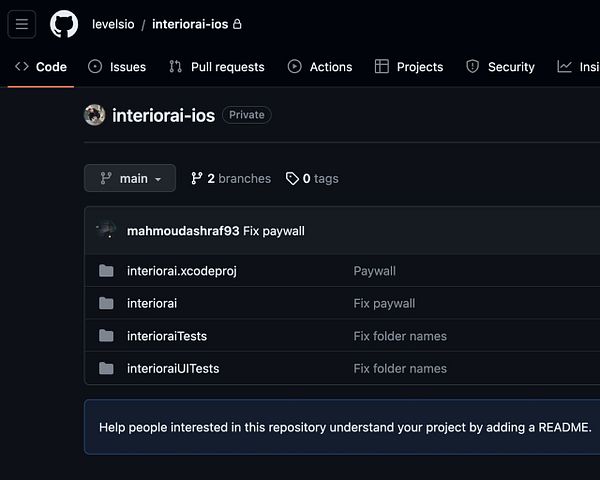Open the interiorai folder
Image resolution: width=600 pixels, height=480 pixels.
pyautogui.click(x=152, y=304)
